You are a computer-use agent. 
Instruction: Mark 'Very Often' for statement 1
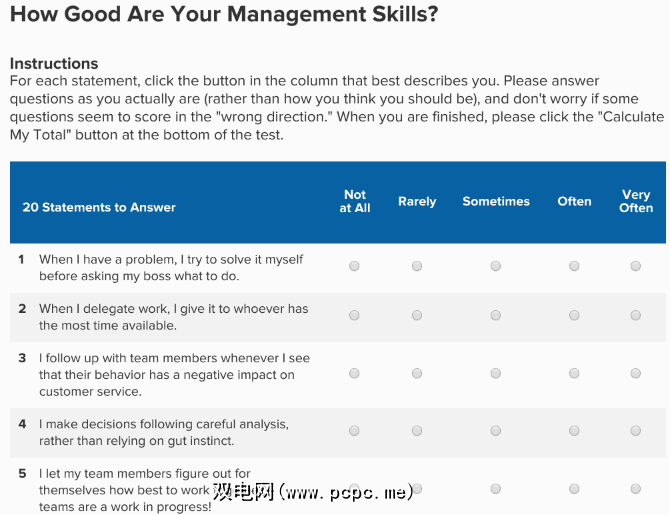point(636,266)
